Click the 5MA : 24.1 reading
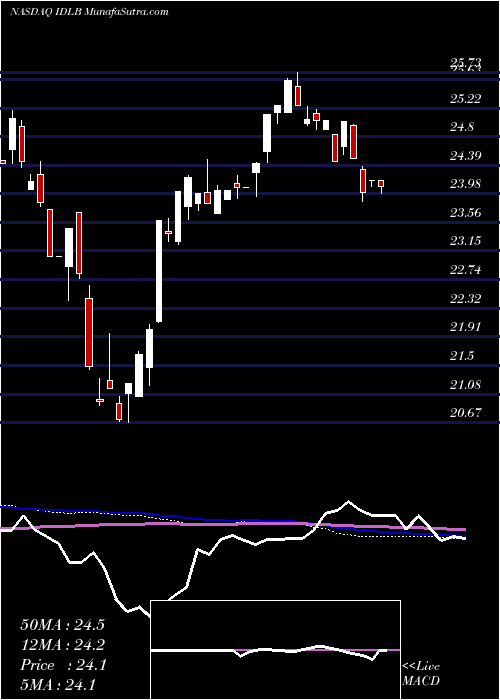 tap(58, 685)
